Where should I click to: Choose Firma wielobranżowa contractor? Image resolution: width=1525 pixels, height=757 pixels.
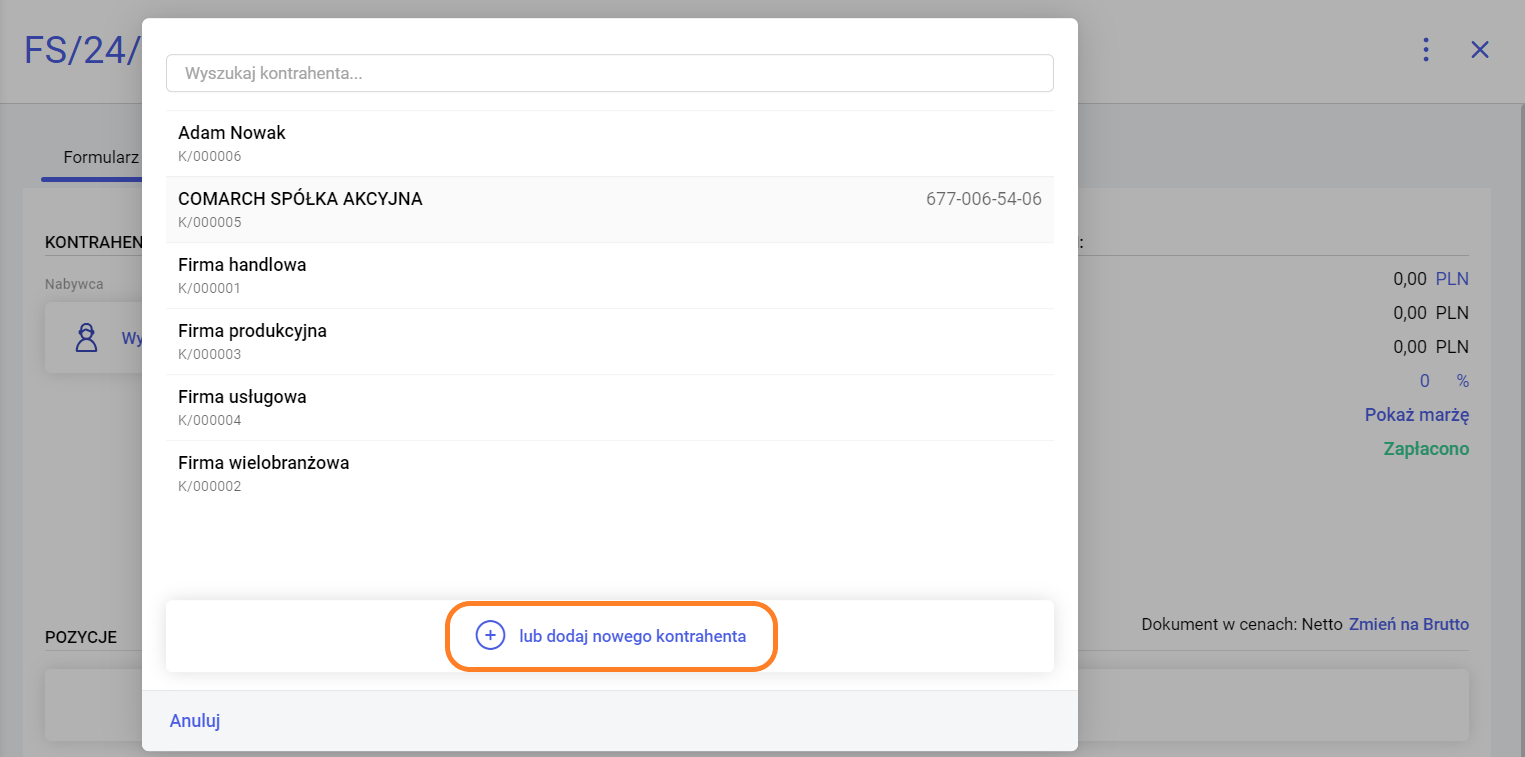coord(263,463)
